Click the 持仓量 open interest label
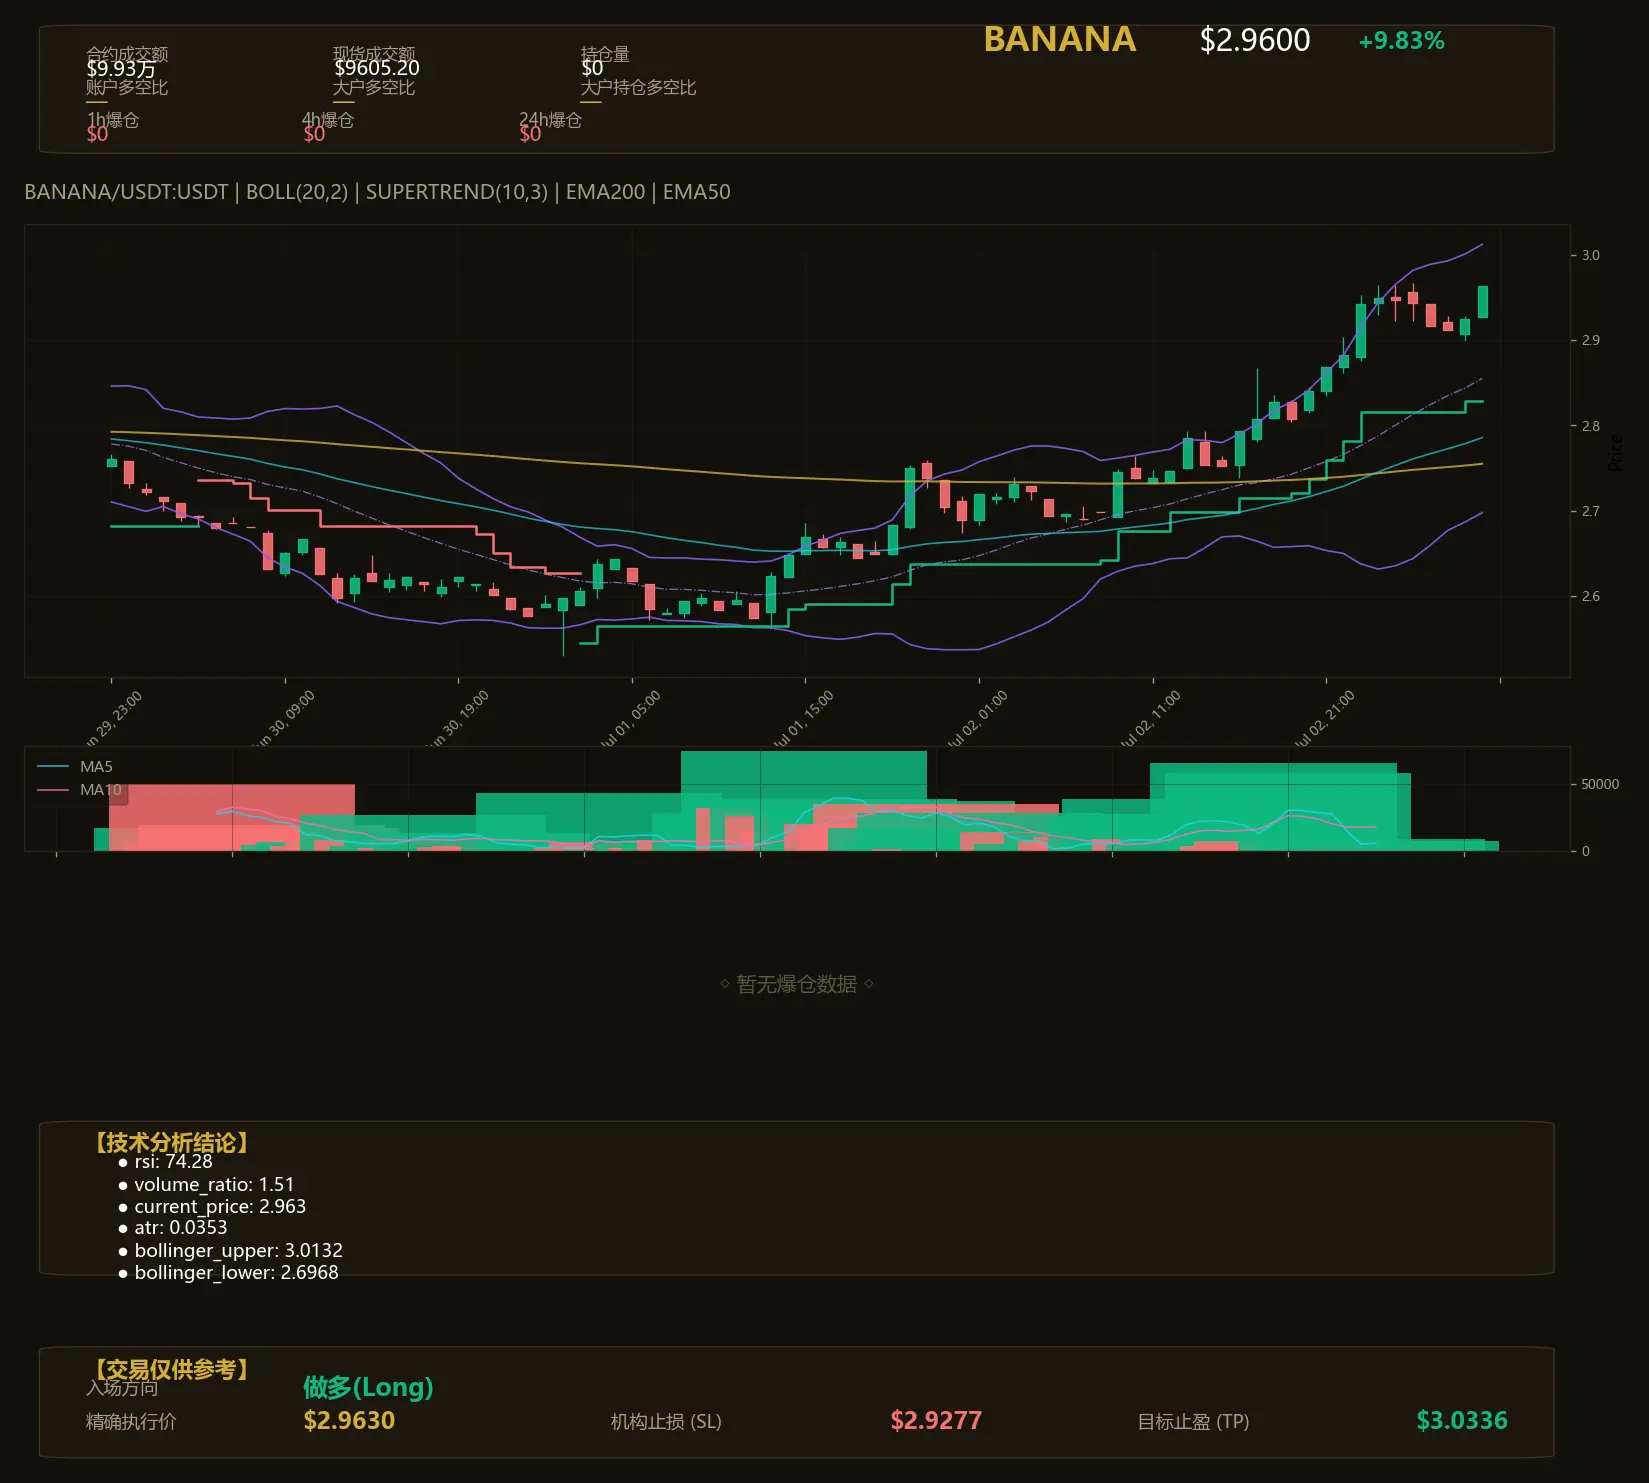The height and width of the screenshot is (1483, 1649). [605, 54]
